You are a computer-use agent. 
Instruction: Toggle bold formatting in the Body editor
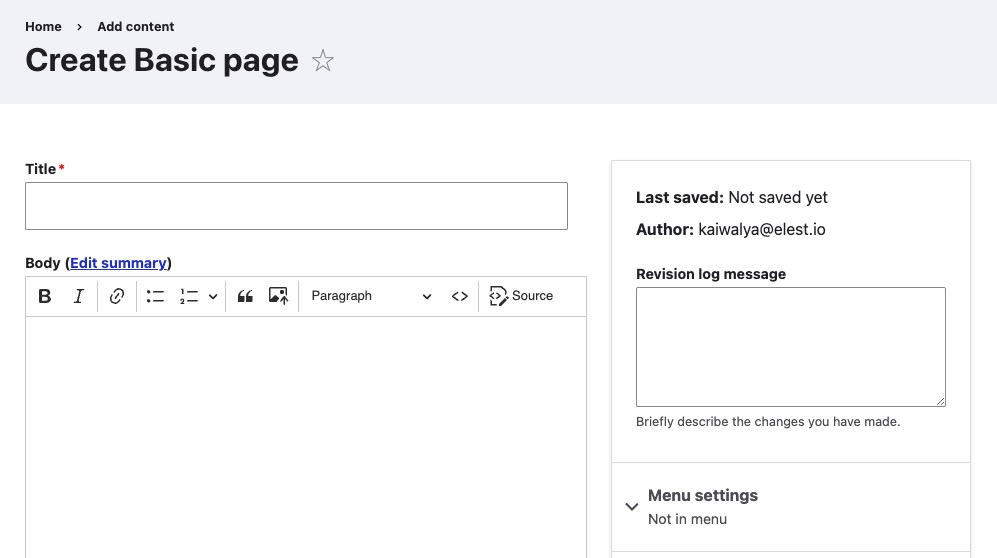click(x=45, y=296)
